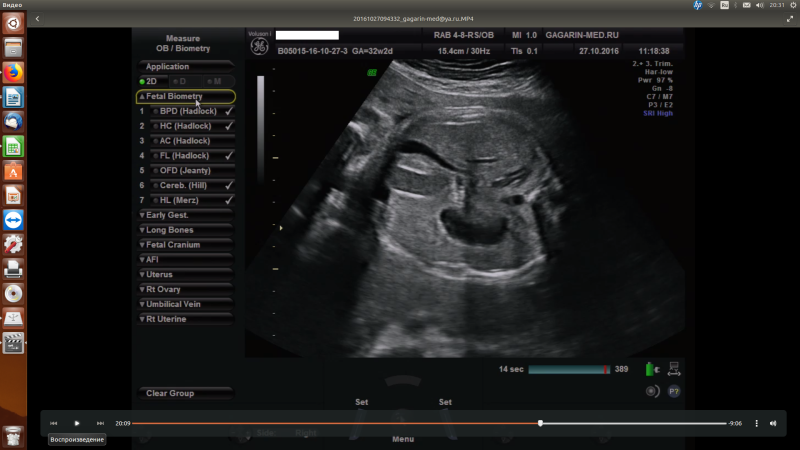Open the video player options menu dots
The width and height of the screenshot is (800, 450).
point(757,423)
